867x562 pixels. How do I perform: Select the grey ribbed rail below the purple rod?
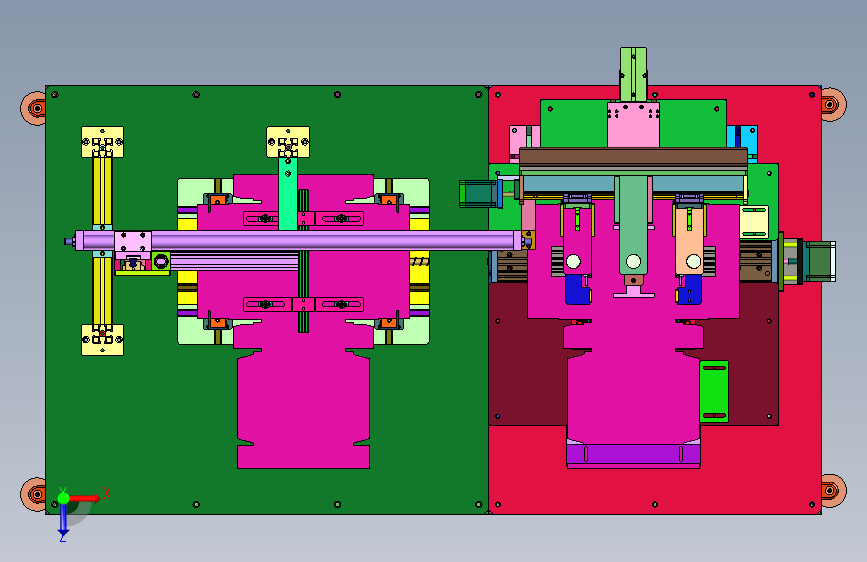(x=234, y=261)
